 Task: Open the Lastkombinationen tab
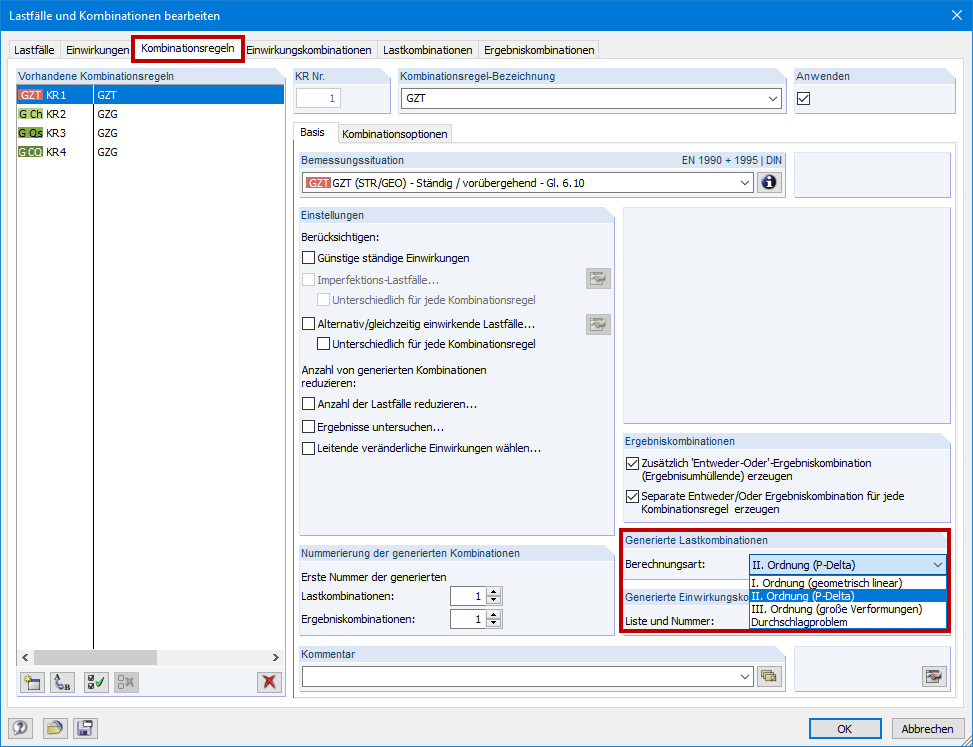(428, 50)
